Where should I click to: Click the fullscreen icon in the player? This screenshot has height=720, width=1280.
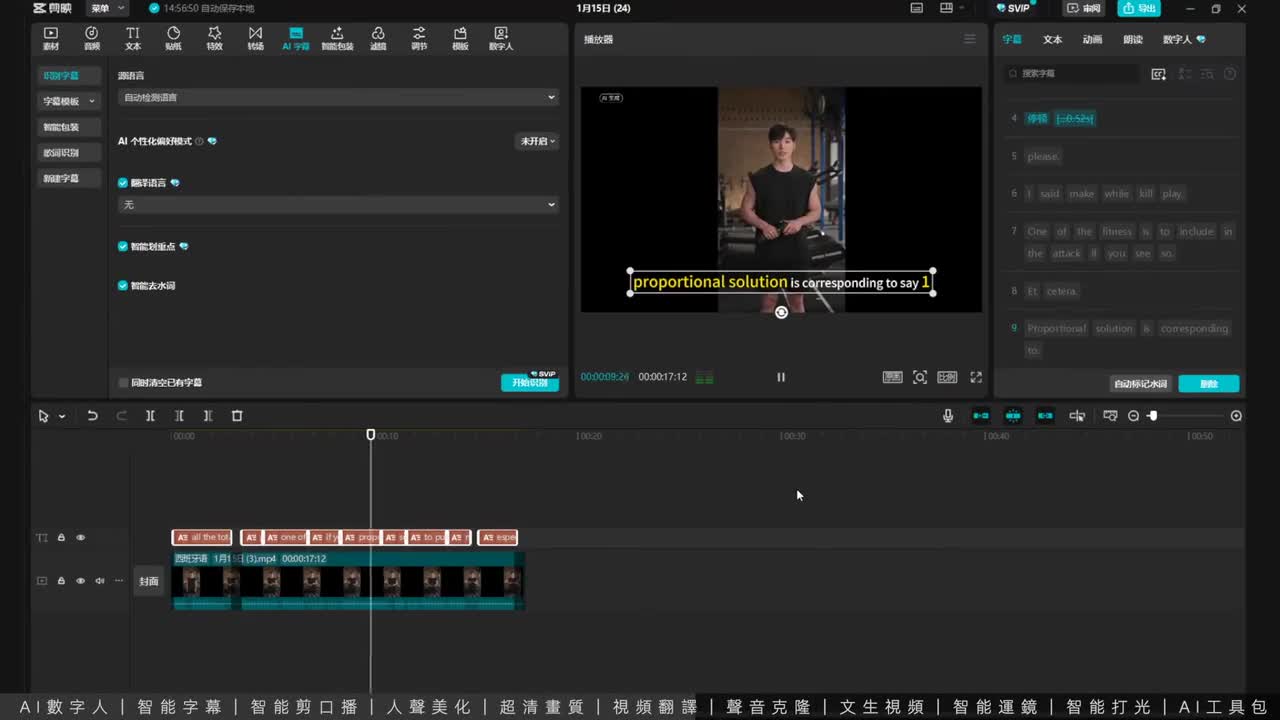coord(976,377)
